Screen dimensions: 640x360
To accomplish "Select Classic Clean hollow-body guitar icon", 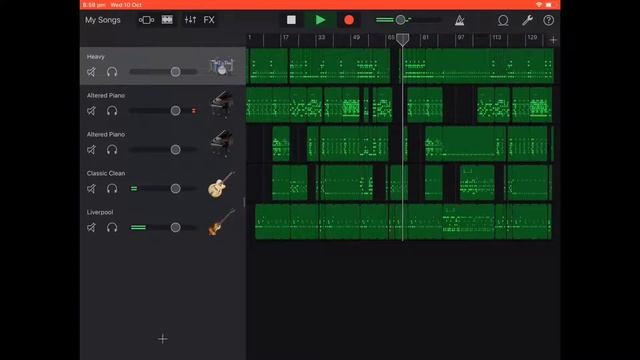I will [x=221, y=185].
